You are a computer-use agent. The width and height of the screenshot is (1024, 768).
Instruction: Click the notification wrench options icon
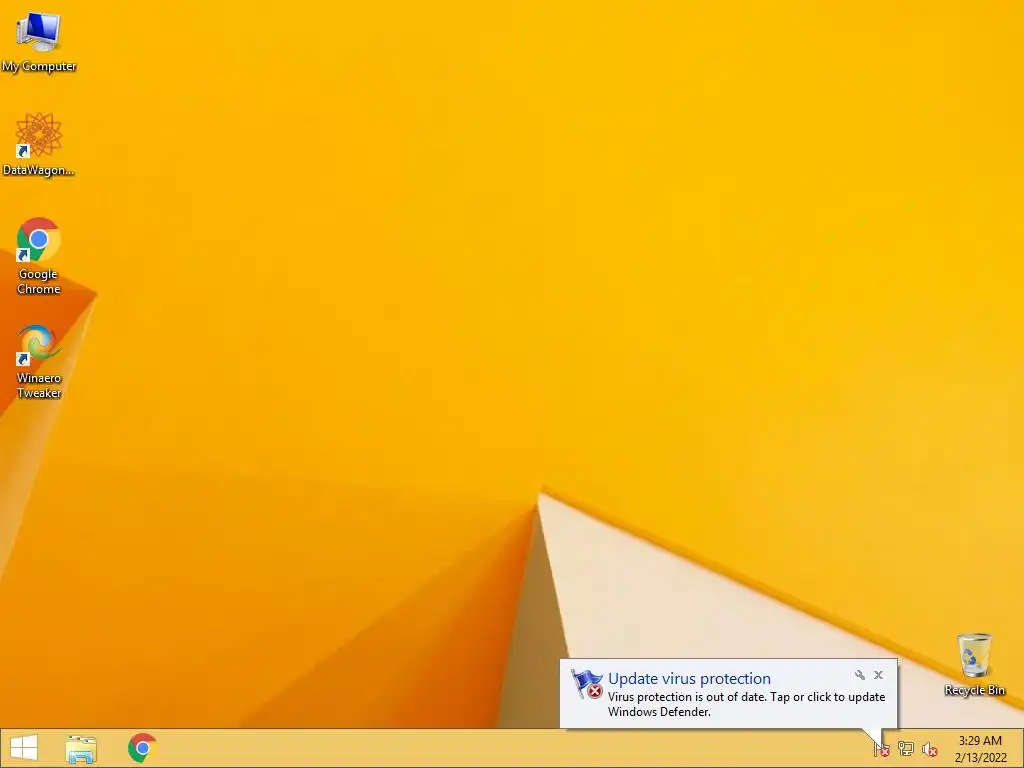[x=859, y=675]
